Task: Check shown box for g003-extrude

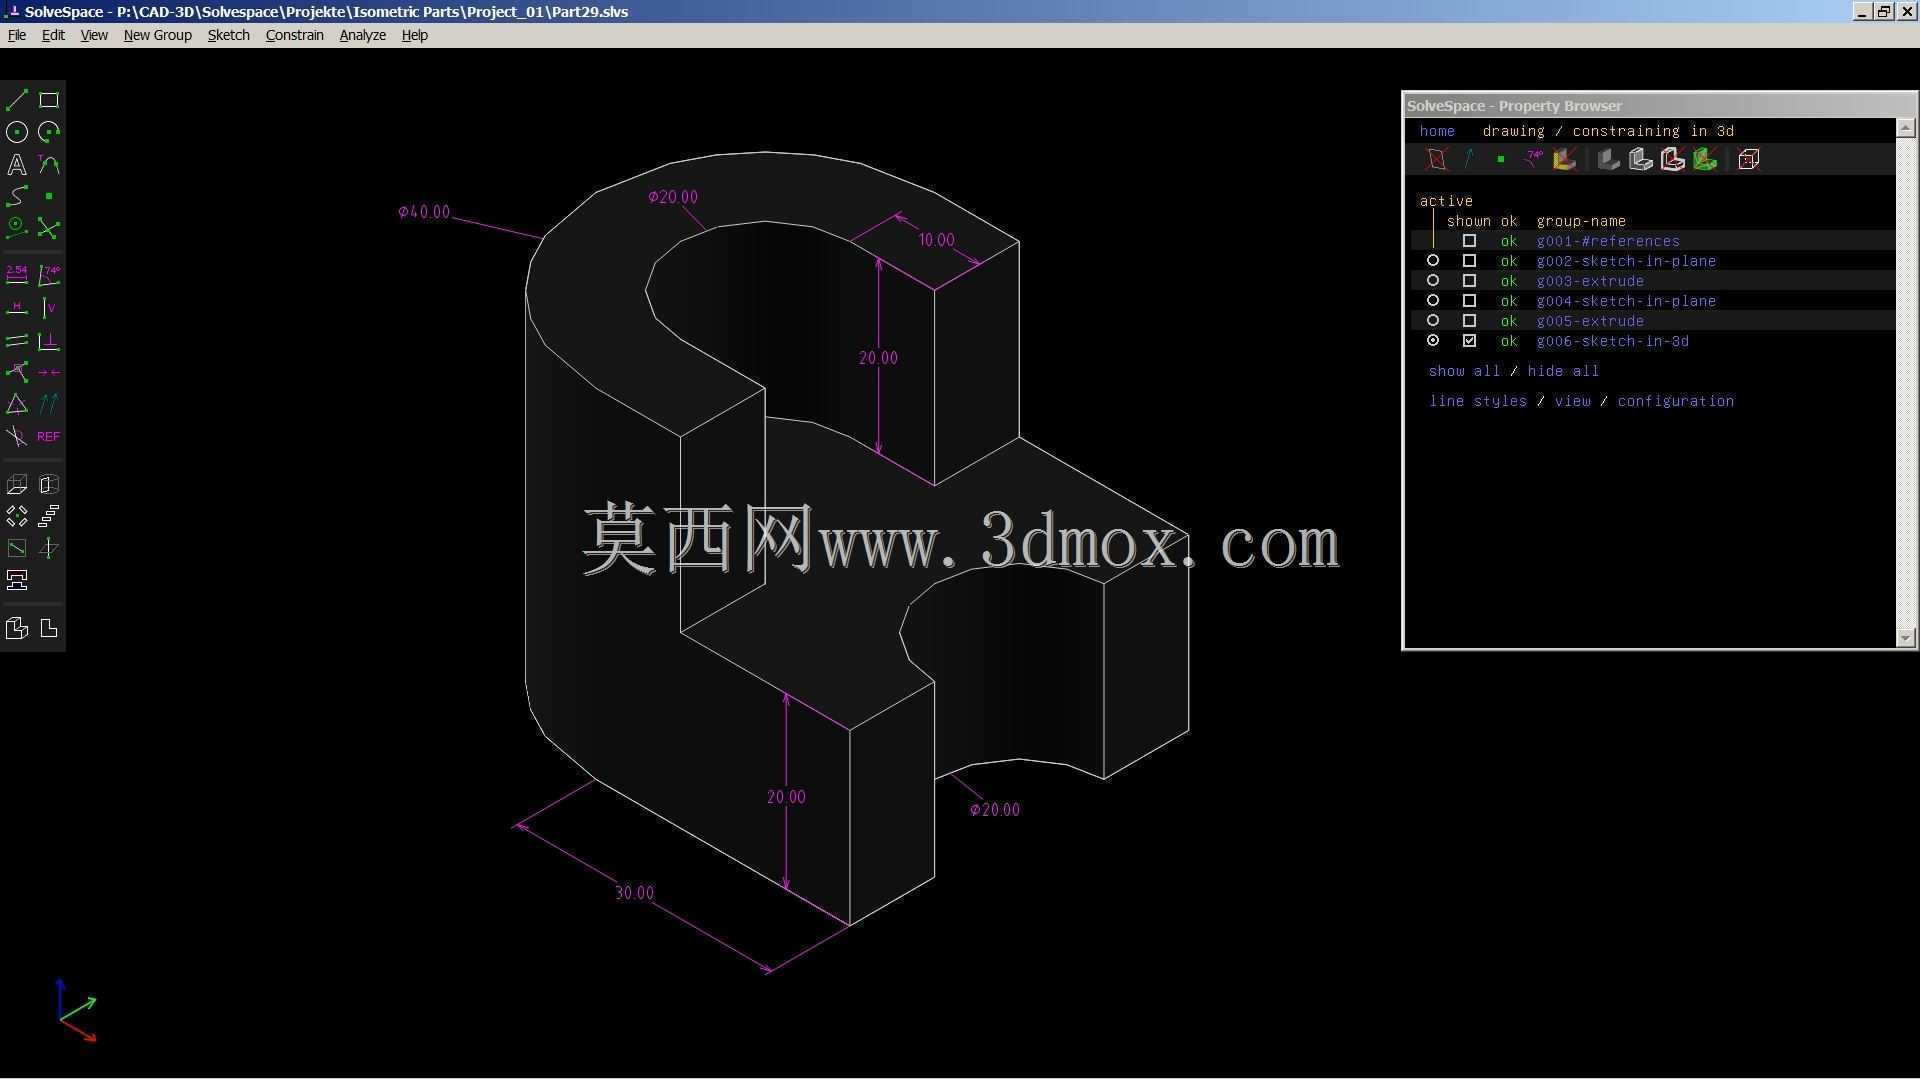Action: pos(1469,281)
